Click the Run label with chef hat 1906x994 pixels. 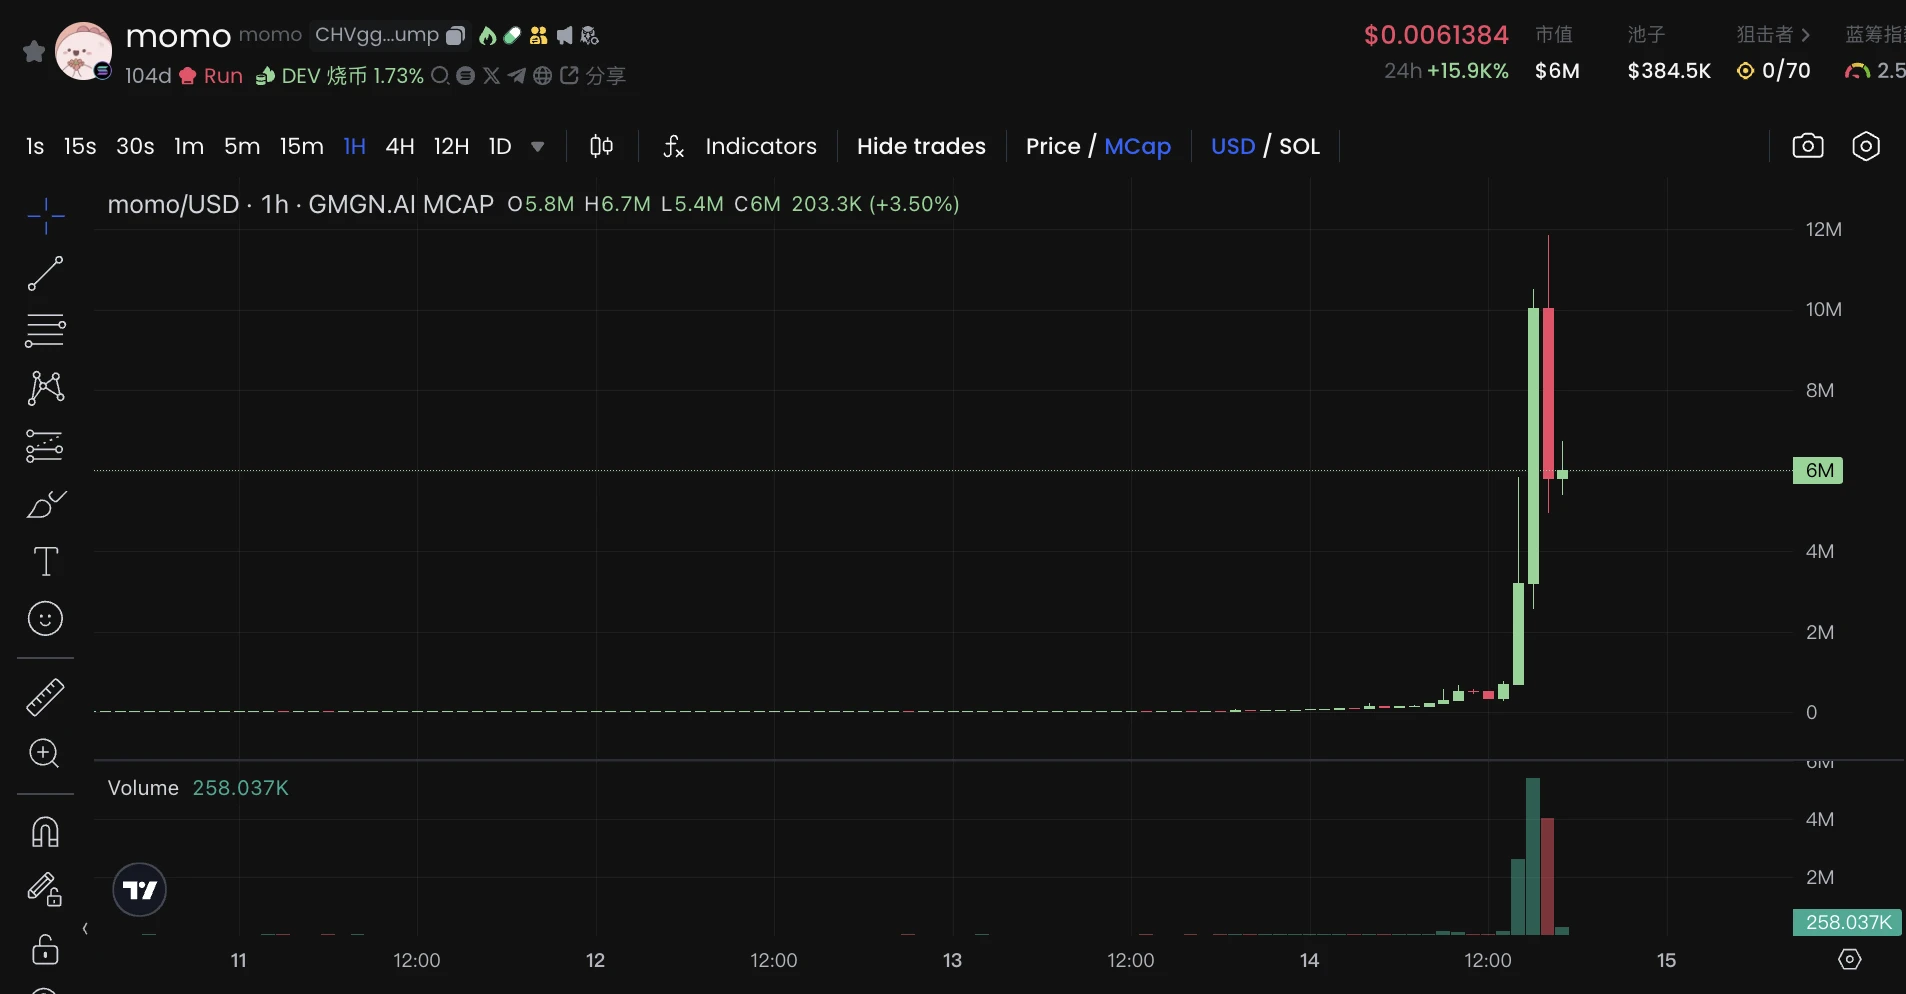[x=211, y=76]
